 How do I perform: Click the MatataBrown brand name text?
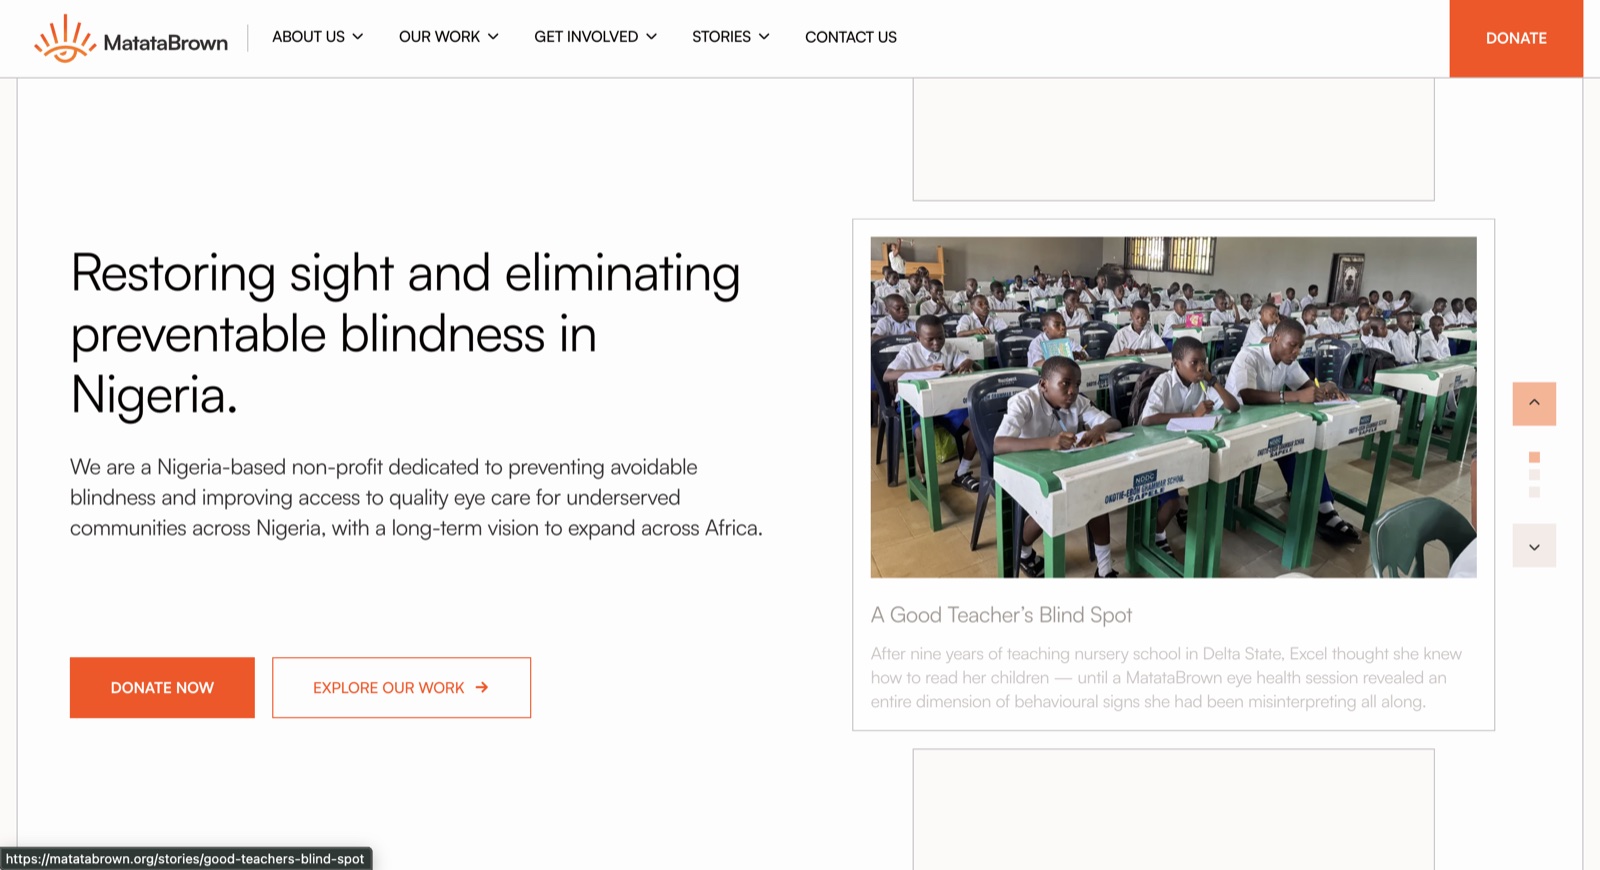(x=166, y=42)
